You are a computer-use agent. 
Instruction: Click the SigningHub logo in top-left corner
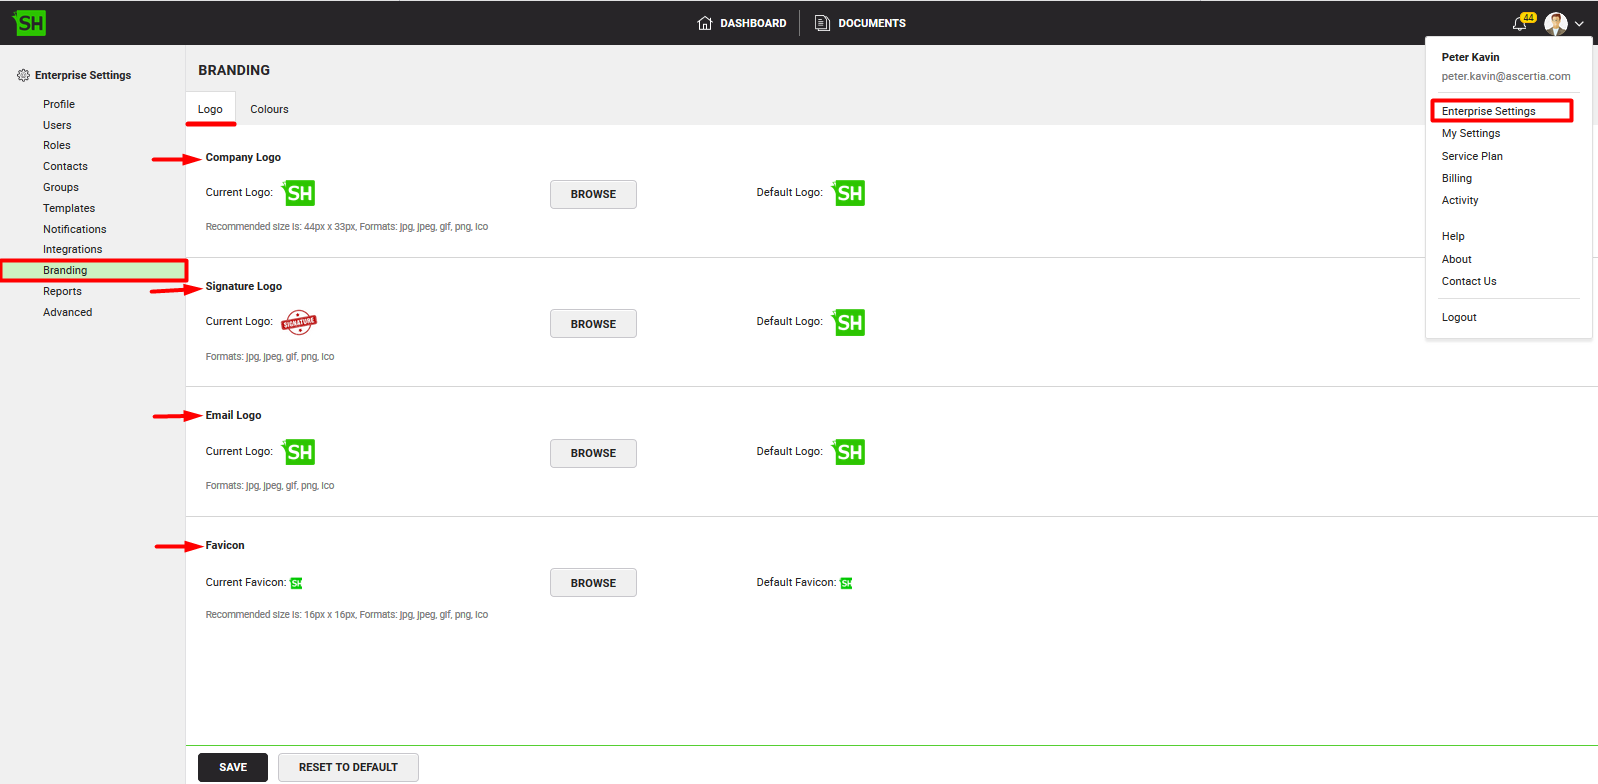click(x=30, y=23)
